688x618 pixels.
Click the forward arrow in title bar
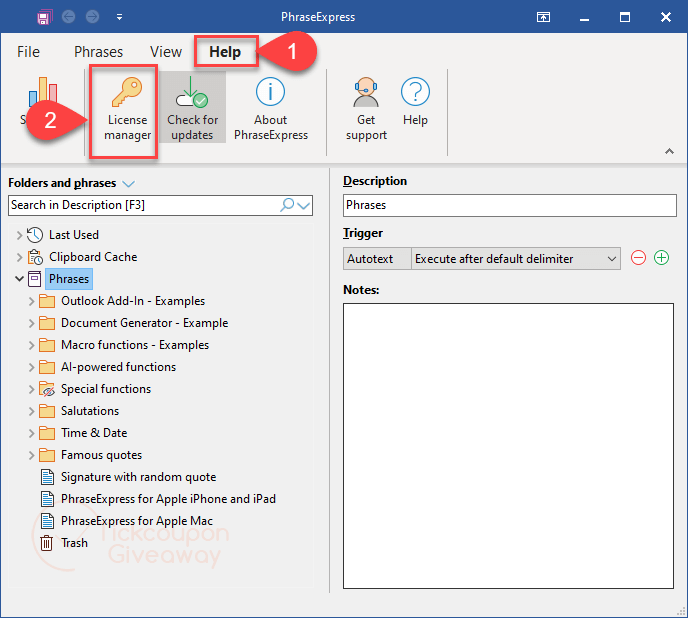[92, 17]
